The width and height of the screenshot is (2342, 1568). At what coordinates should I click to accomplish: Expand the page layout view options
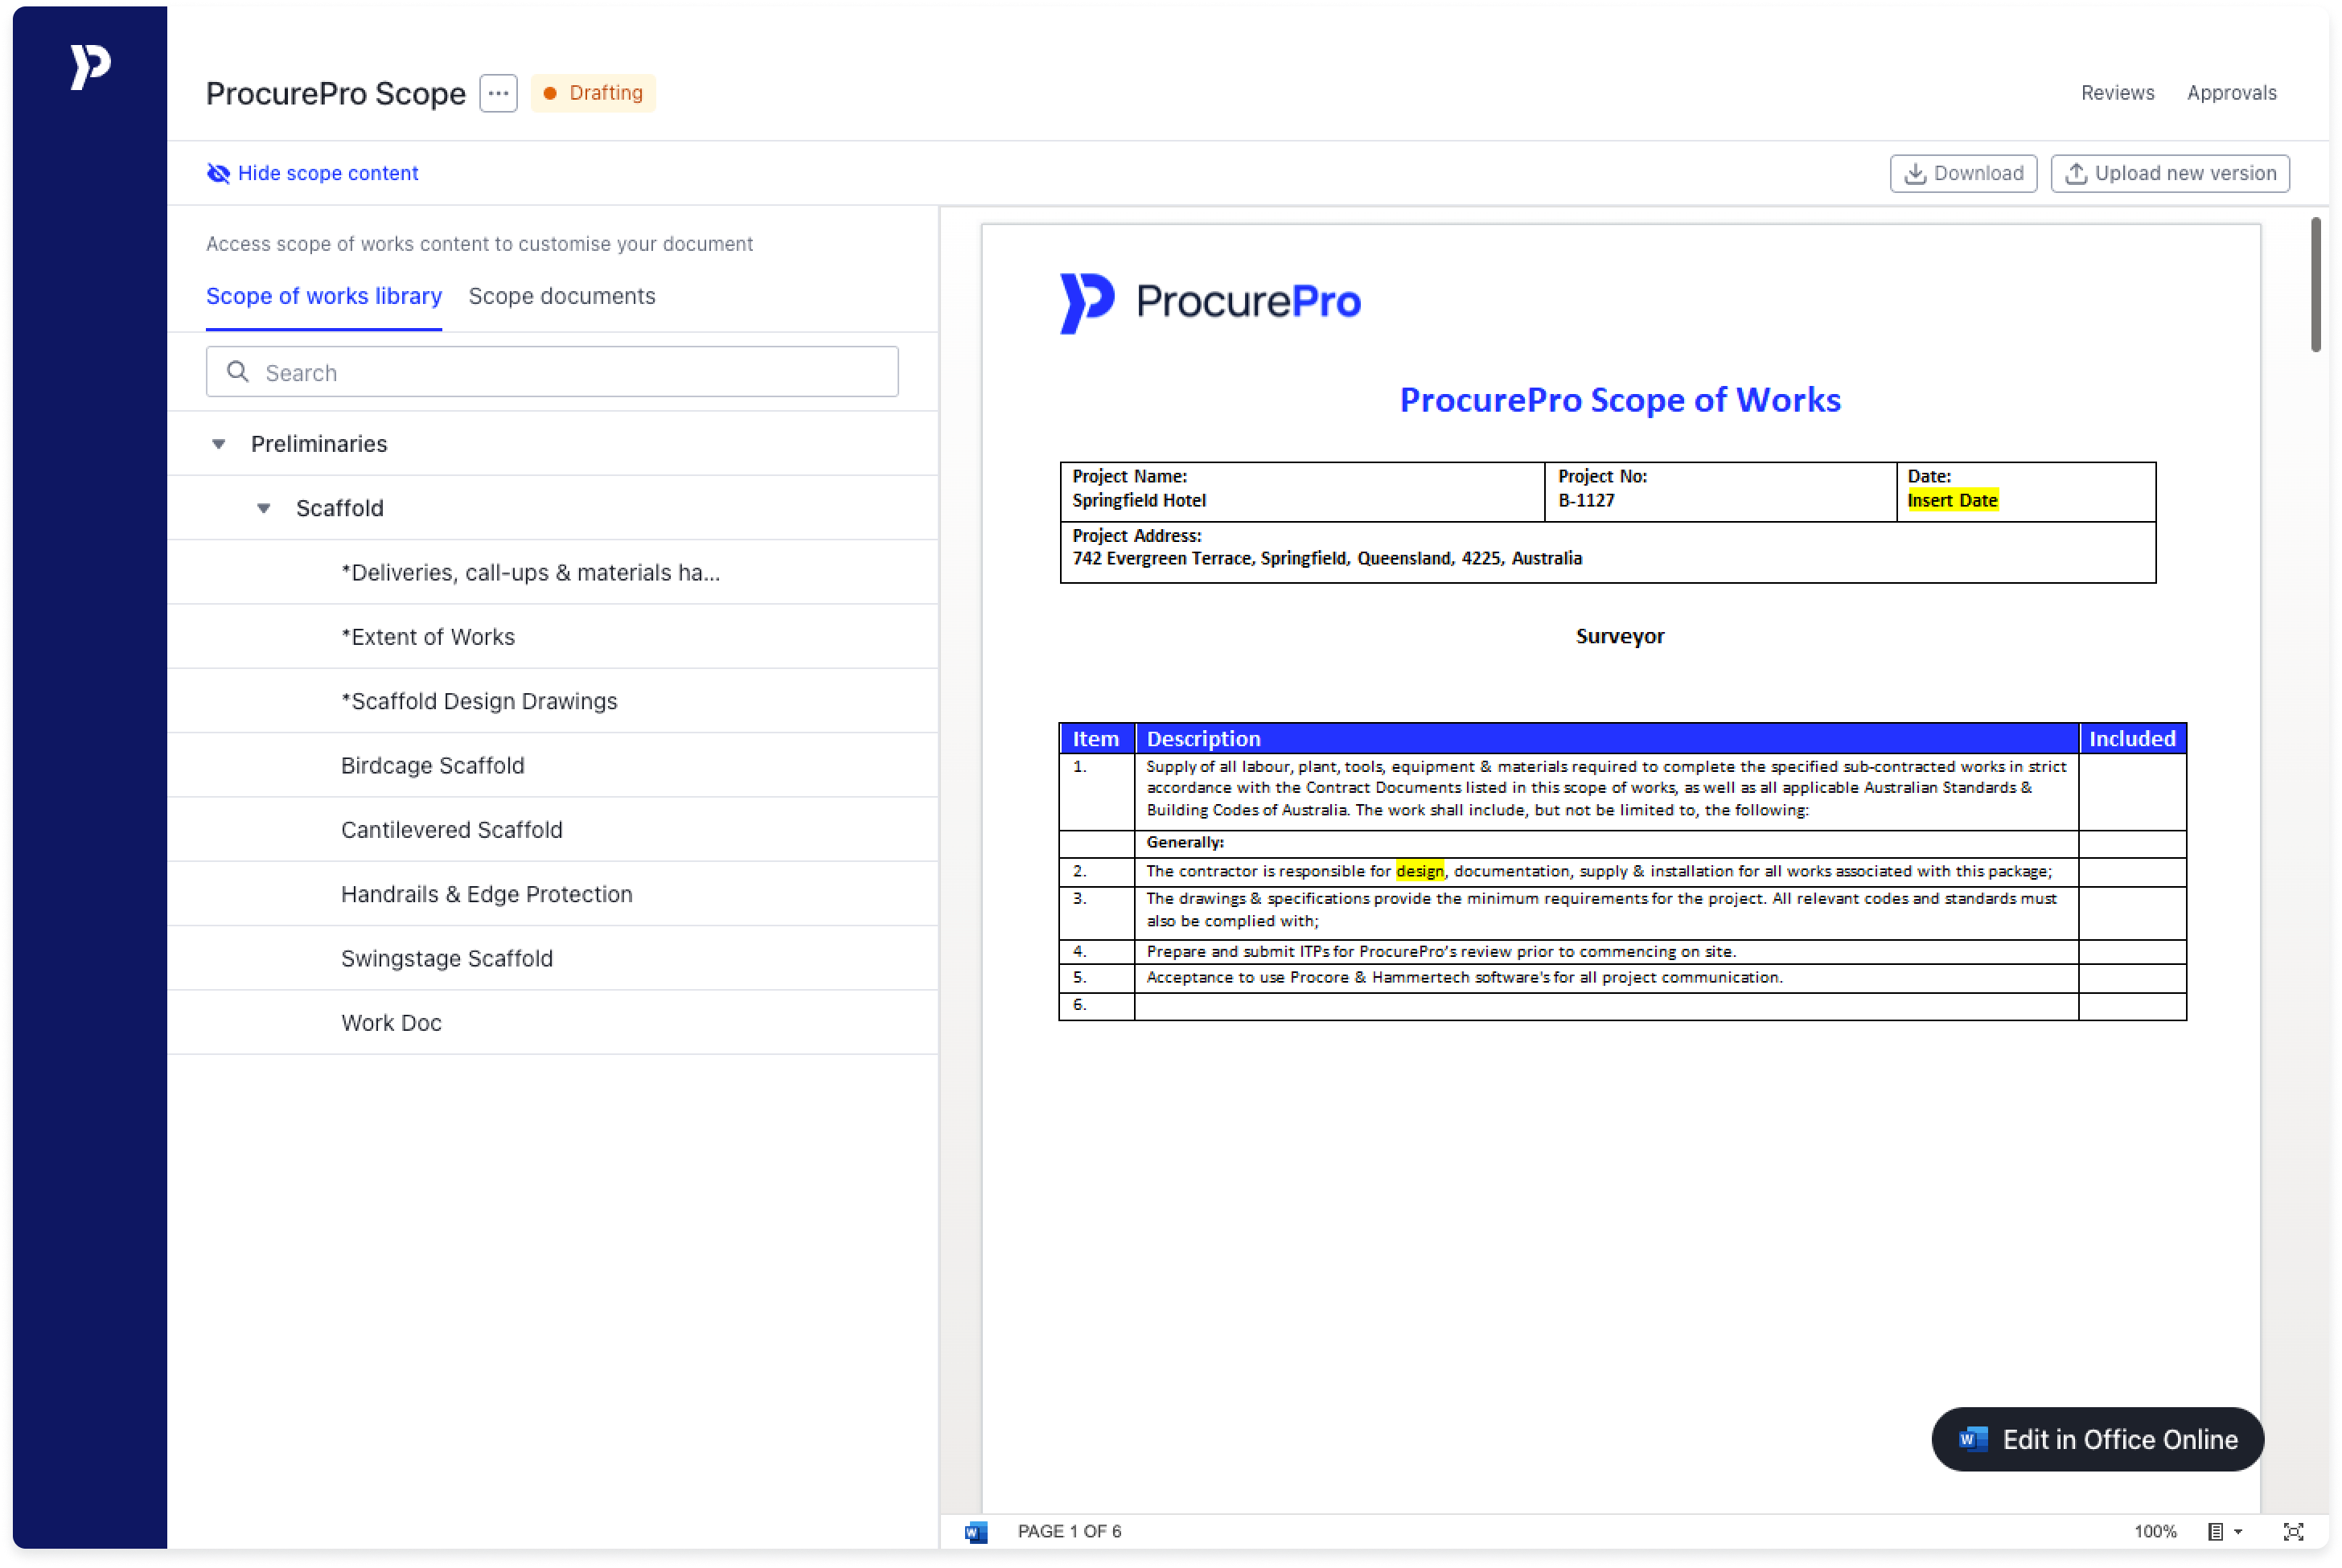[x=2258, y=1529]
